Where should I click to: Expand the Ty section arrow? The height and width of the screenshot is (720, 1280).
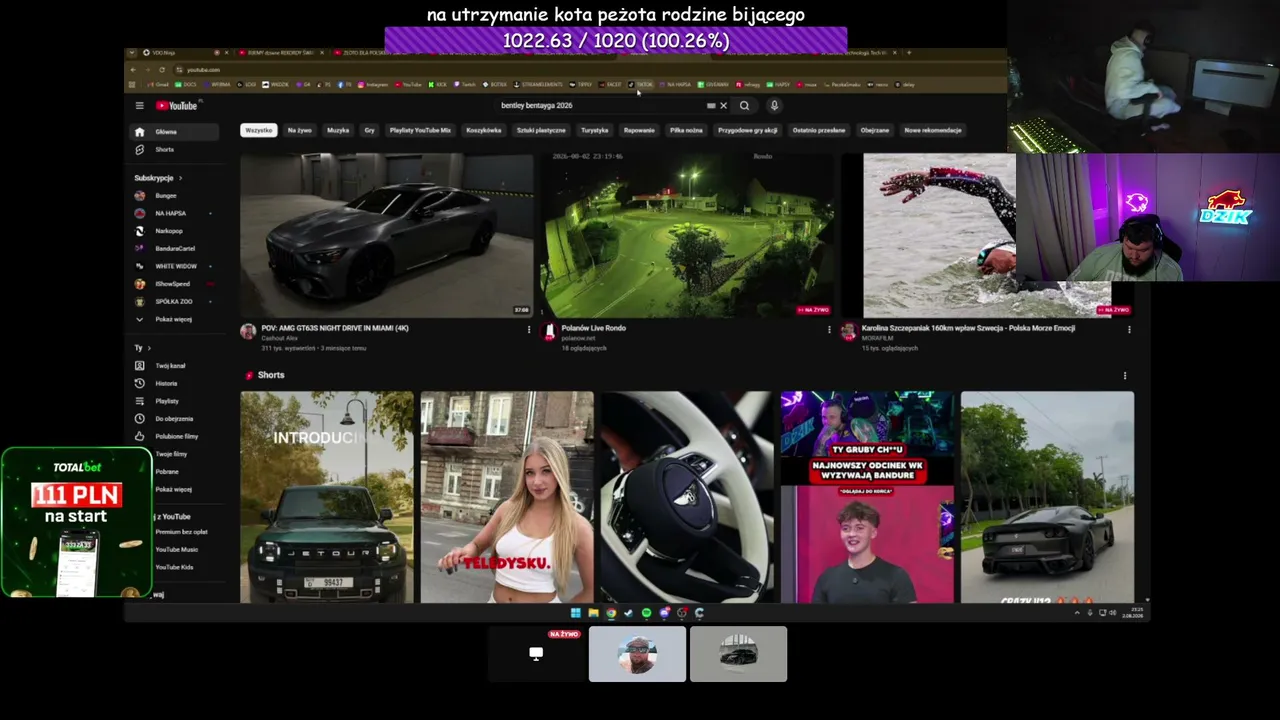(149, 348)
